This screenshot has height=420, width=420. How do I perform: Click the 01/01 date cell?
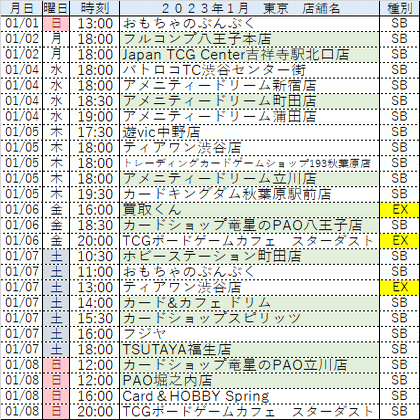(21, 23)
